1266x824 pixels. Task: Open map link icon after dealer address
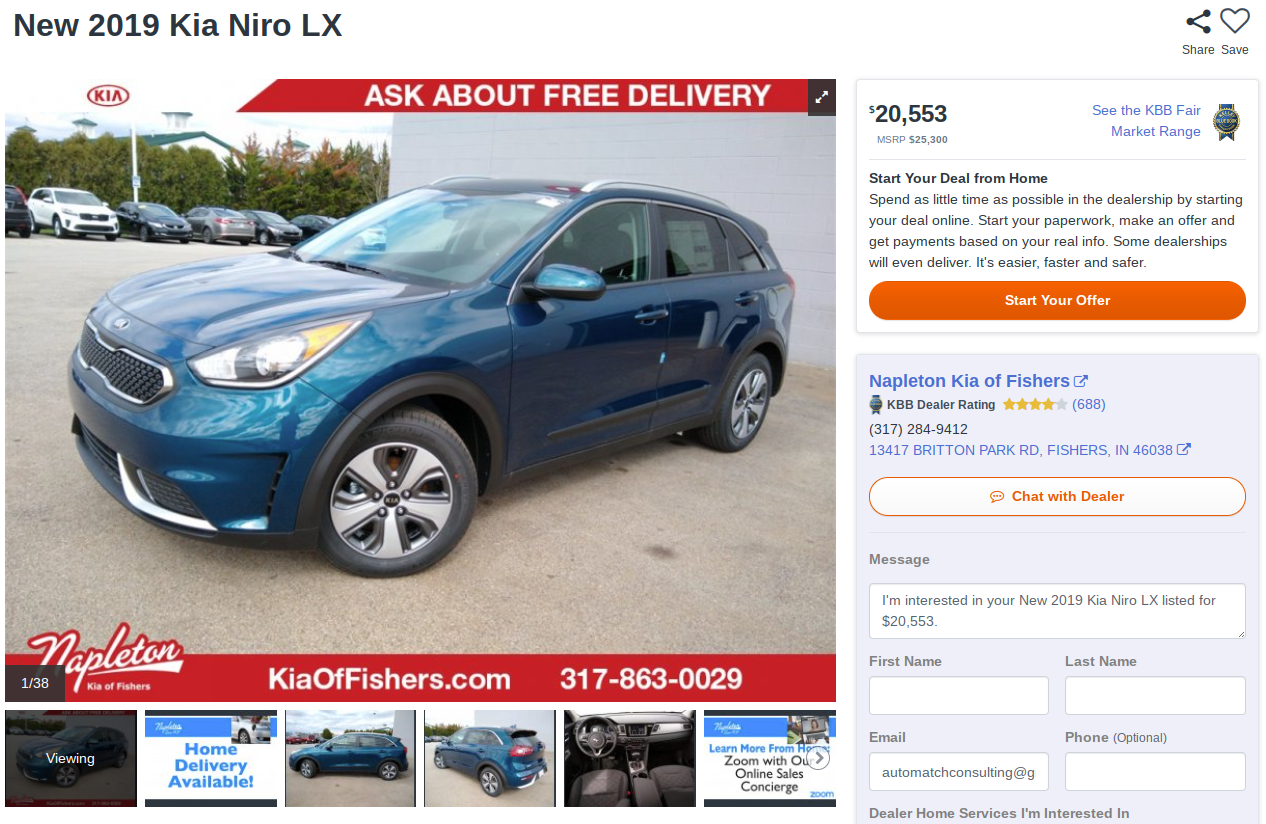[x=1184, y=450]
